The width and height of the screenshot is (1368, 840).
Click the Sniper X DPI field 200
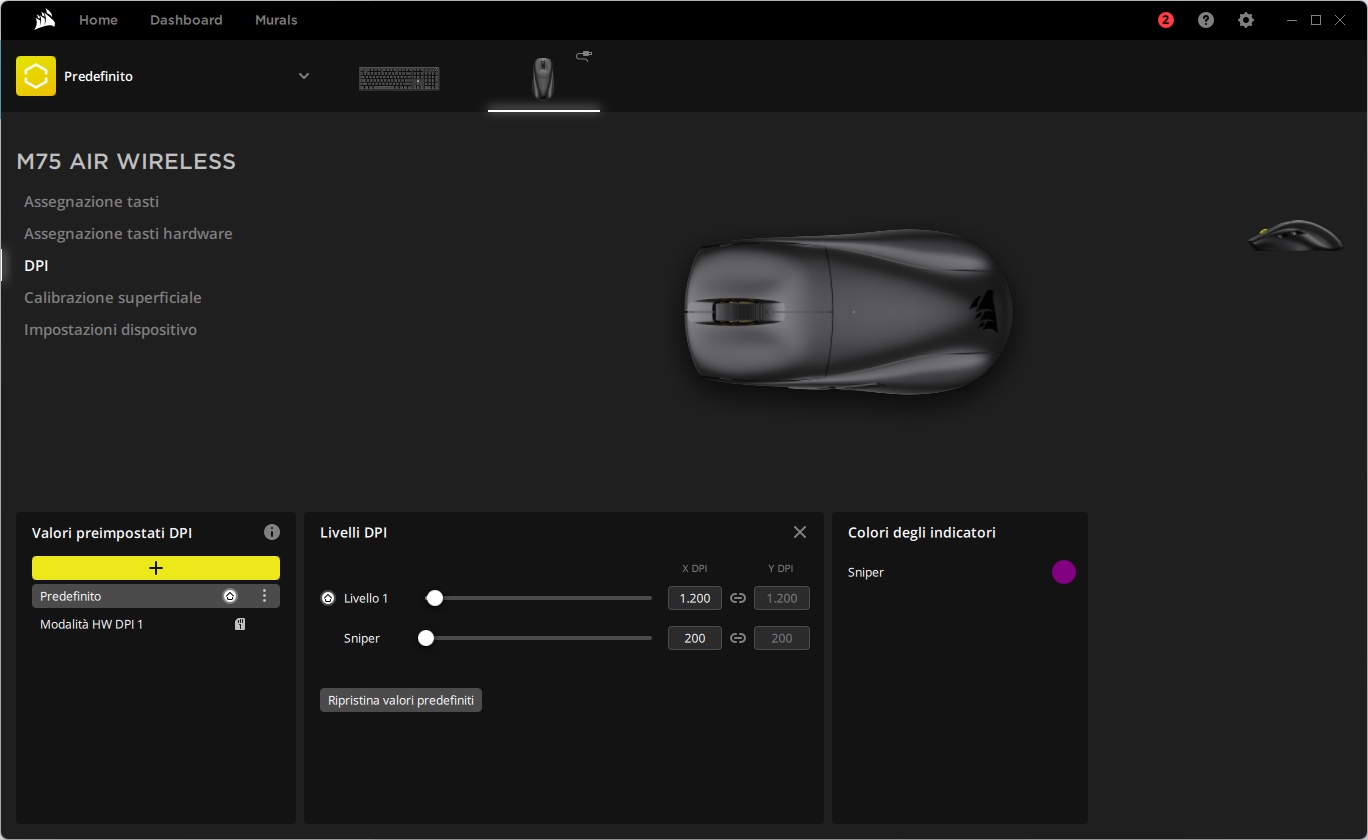[x=695, y=638]
